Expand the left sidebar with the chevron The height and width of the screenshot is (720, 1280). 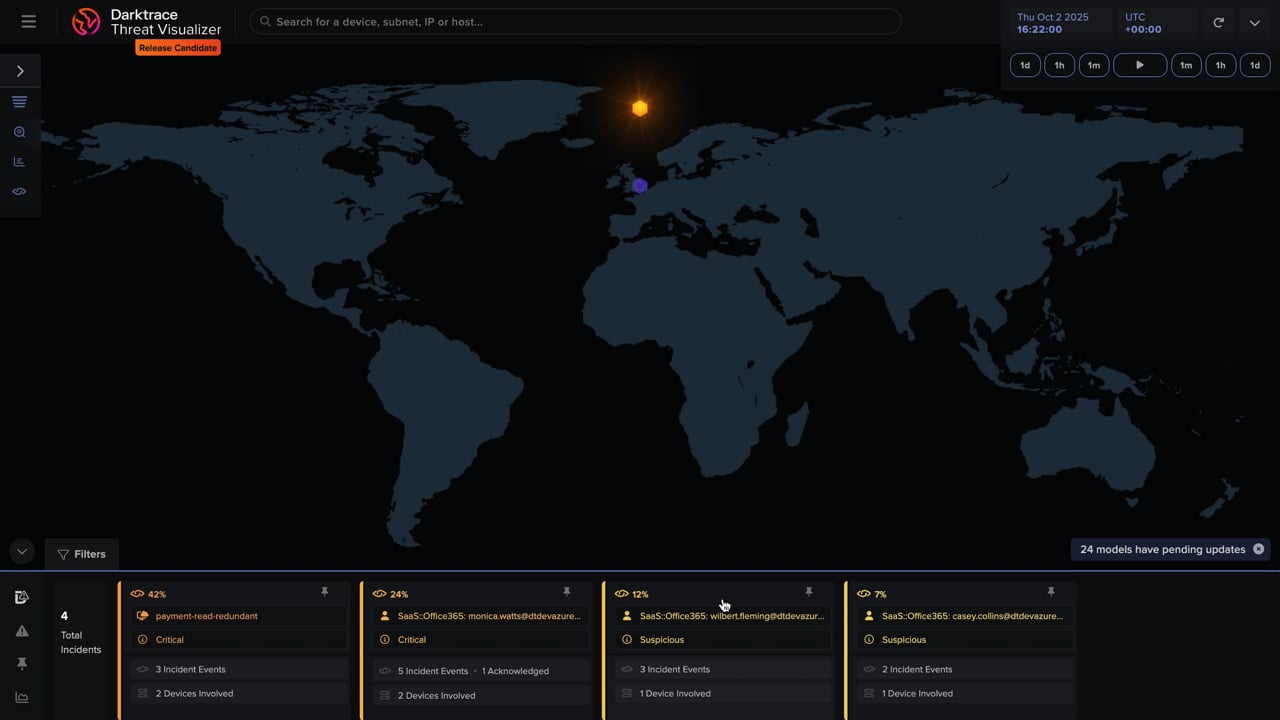pos(20,71)
